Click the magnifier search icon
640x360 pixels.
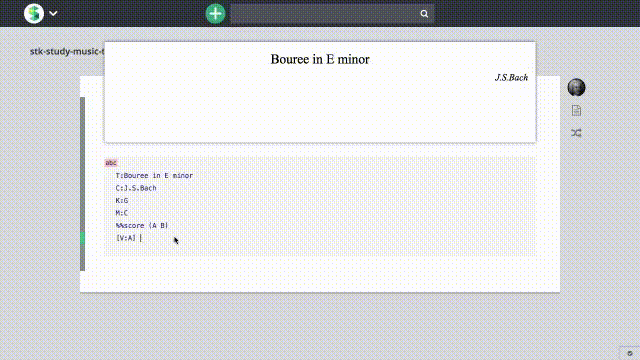[424, 14]
